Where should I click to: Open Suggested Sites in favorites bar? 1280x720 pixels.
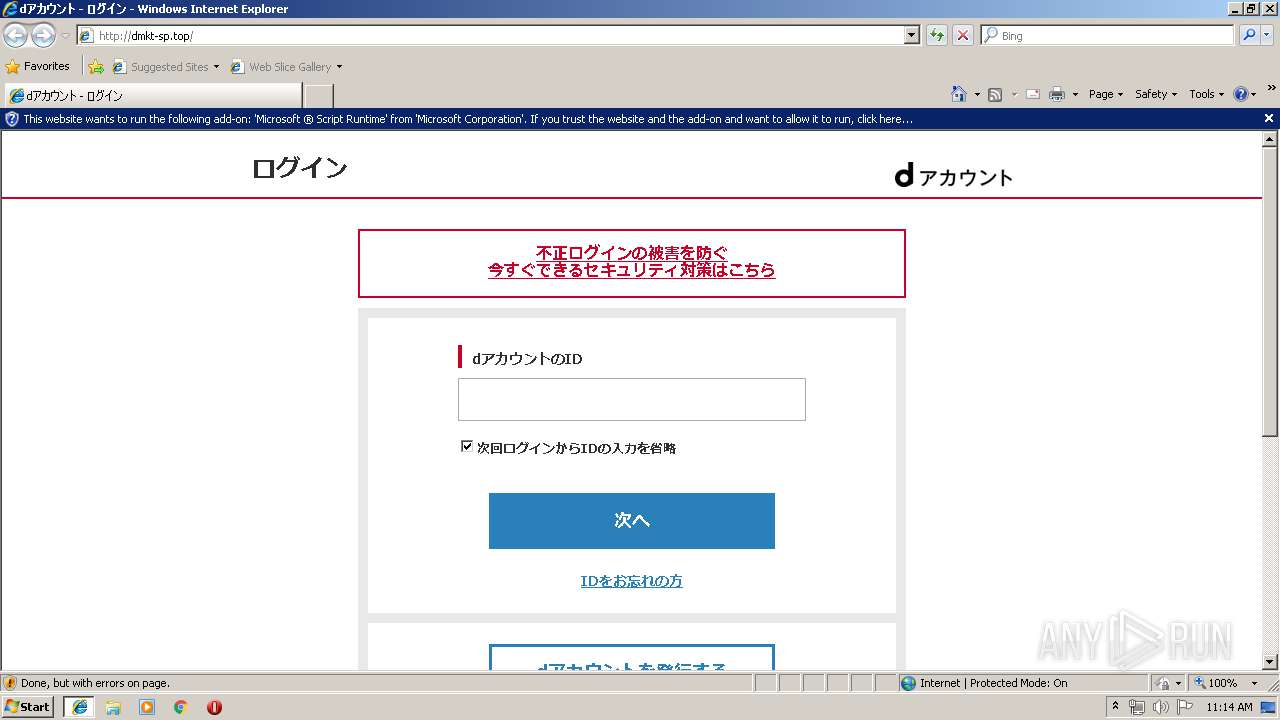(x=165, y=67)
